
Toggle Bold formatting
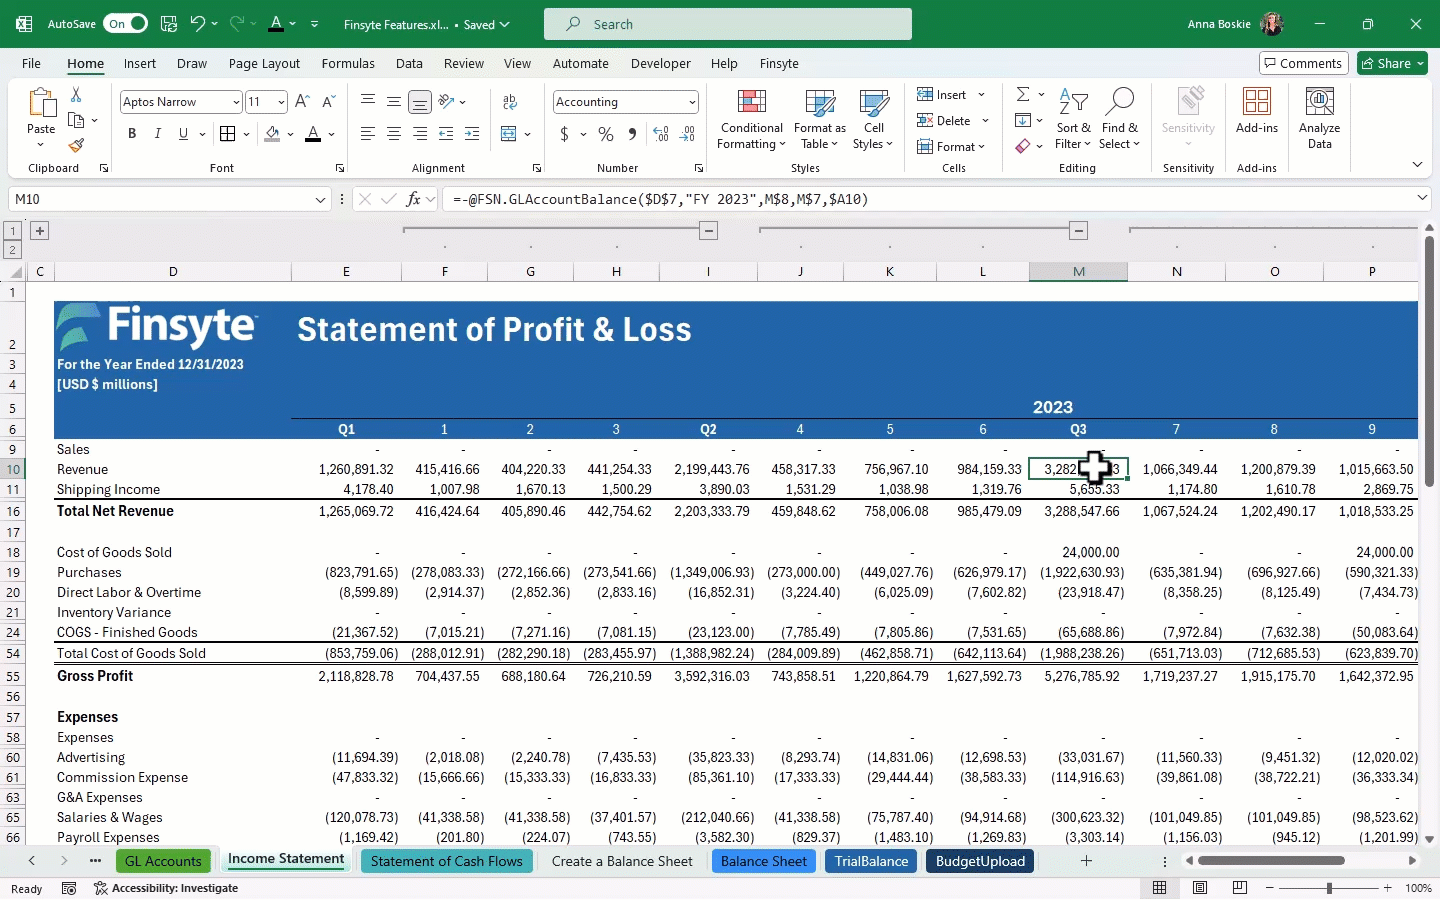[132, 134]
